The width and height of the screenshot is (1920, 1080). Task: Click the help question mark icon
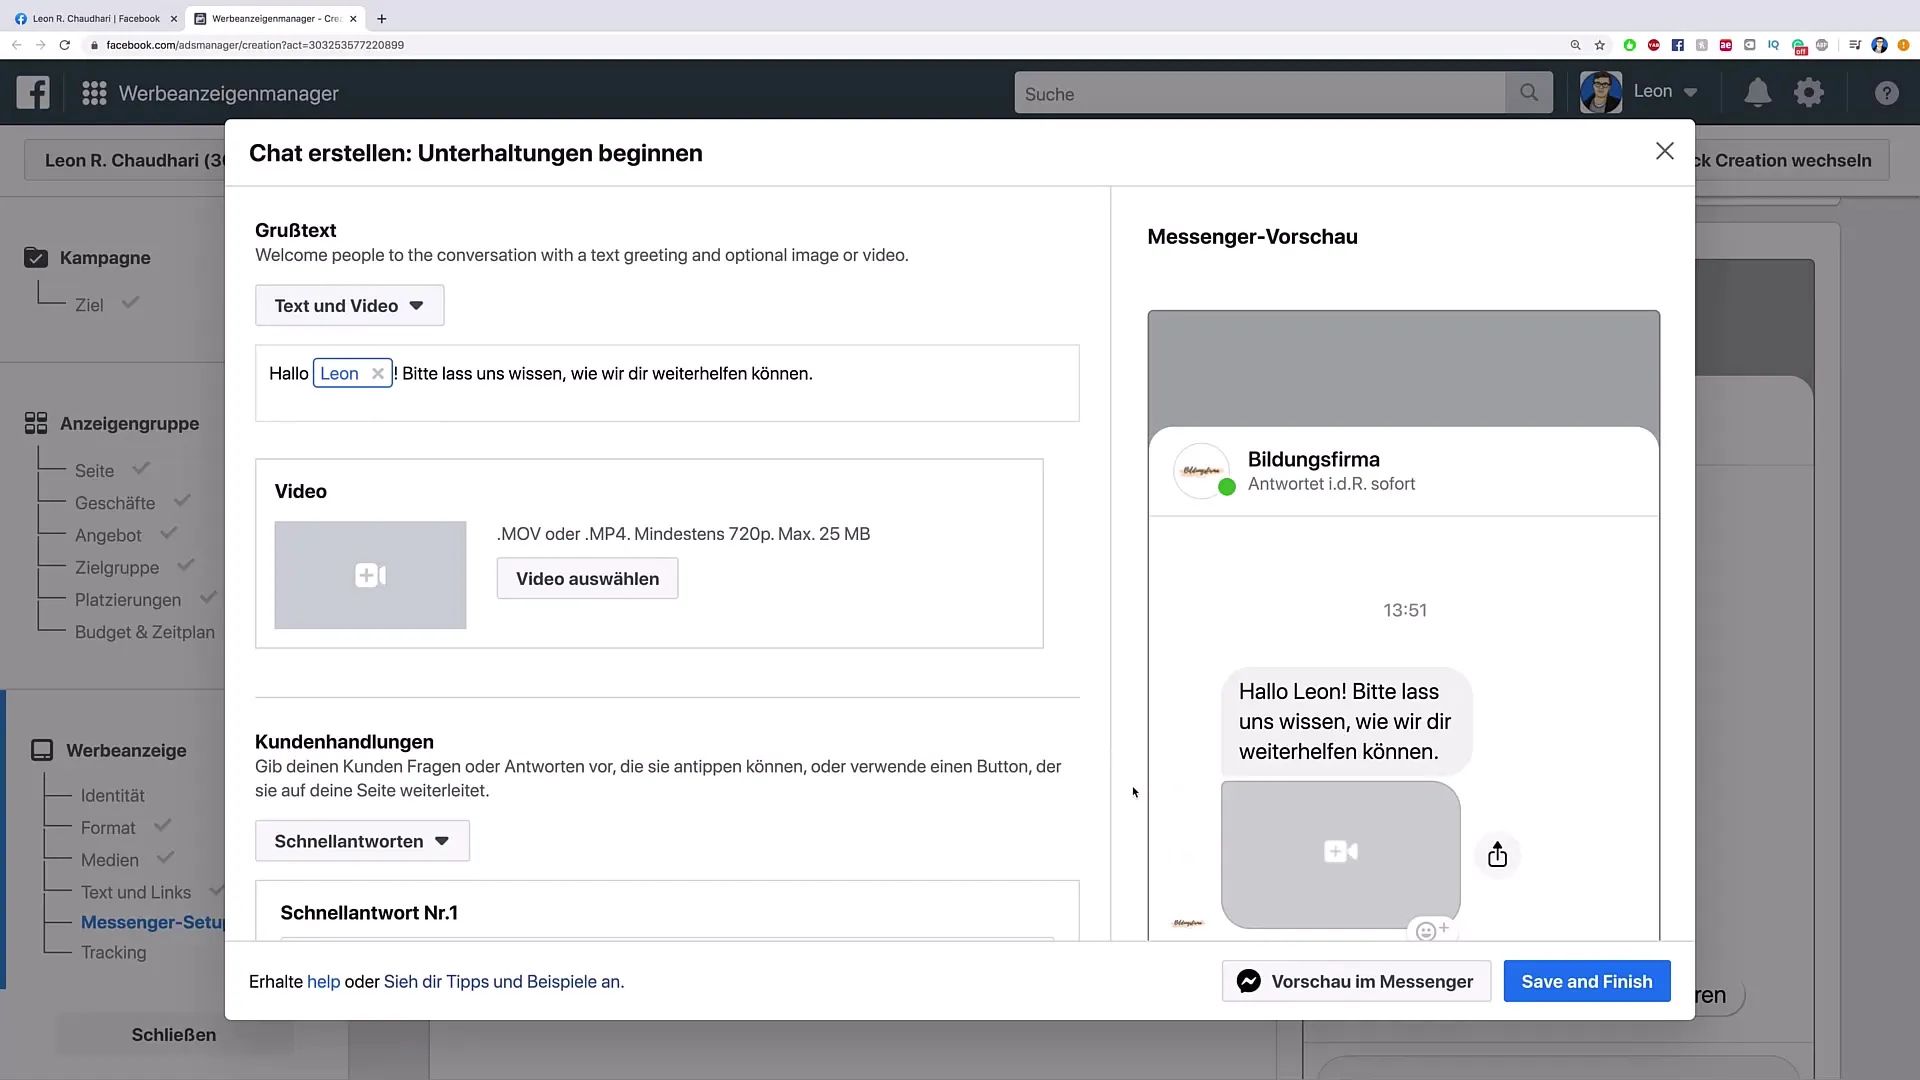pos(1886,92)
